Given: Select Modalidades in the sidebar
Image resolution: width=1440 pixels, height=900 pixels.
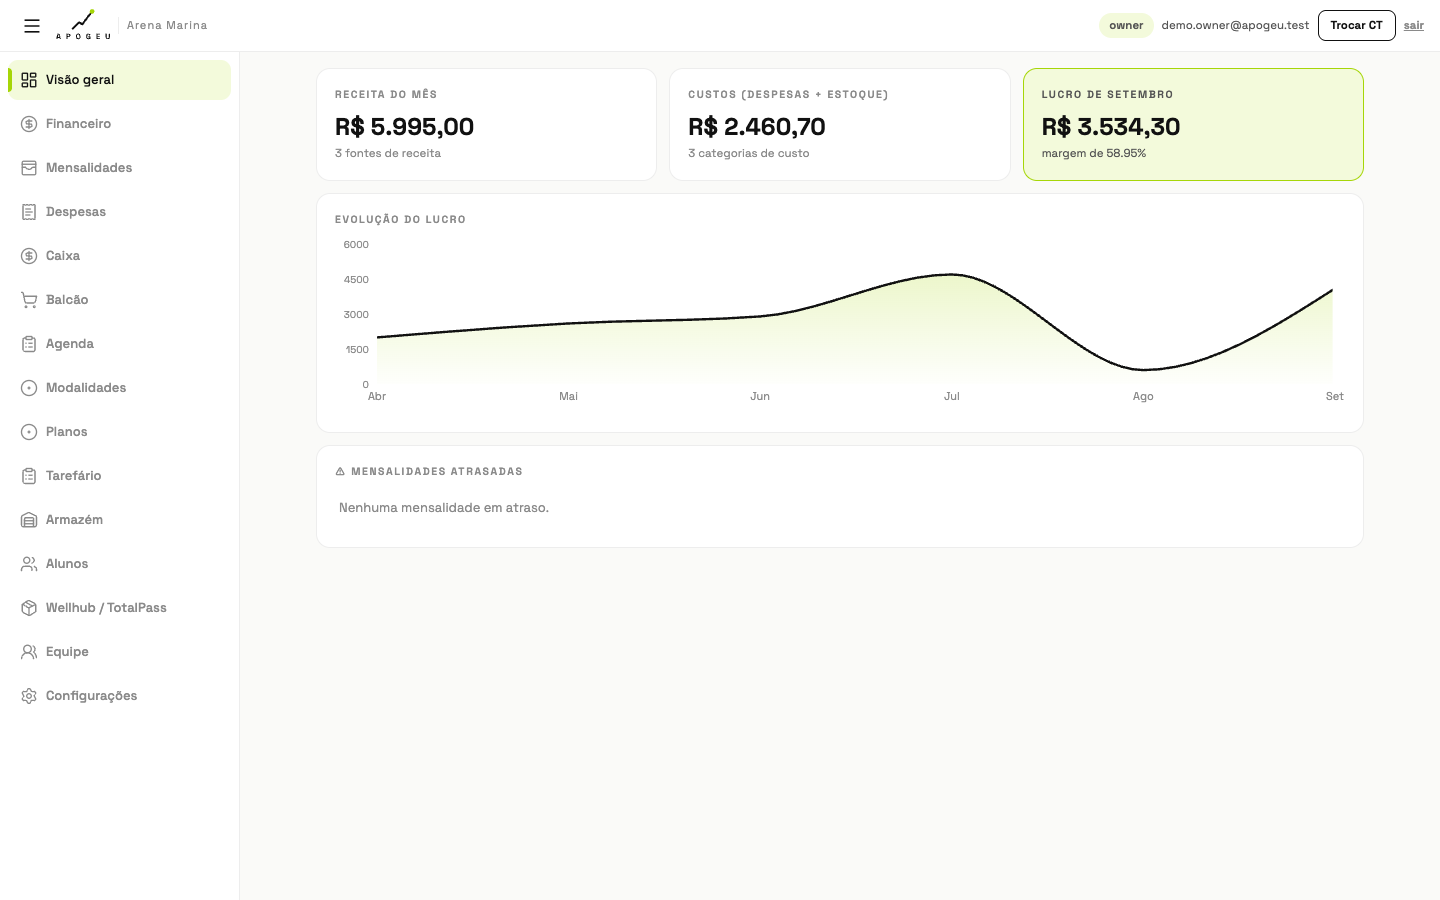Looking at the screenshot, I should pos(120,388).
